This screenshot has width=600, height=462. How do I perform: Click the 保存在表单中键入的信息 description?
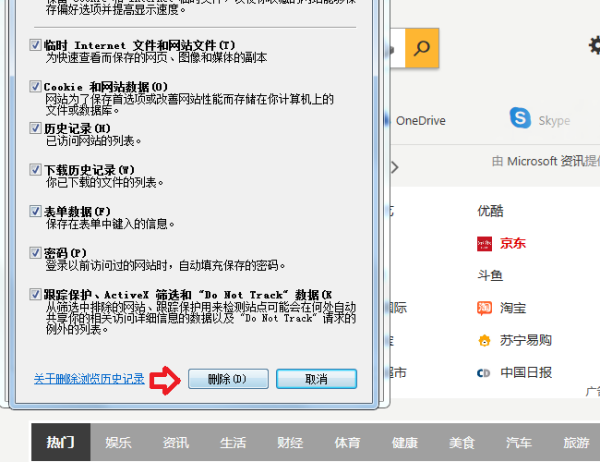tap(110, 224)
